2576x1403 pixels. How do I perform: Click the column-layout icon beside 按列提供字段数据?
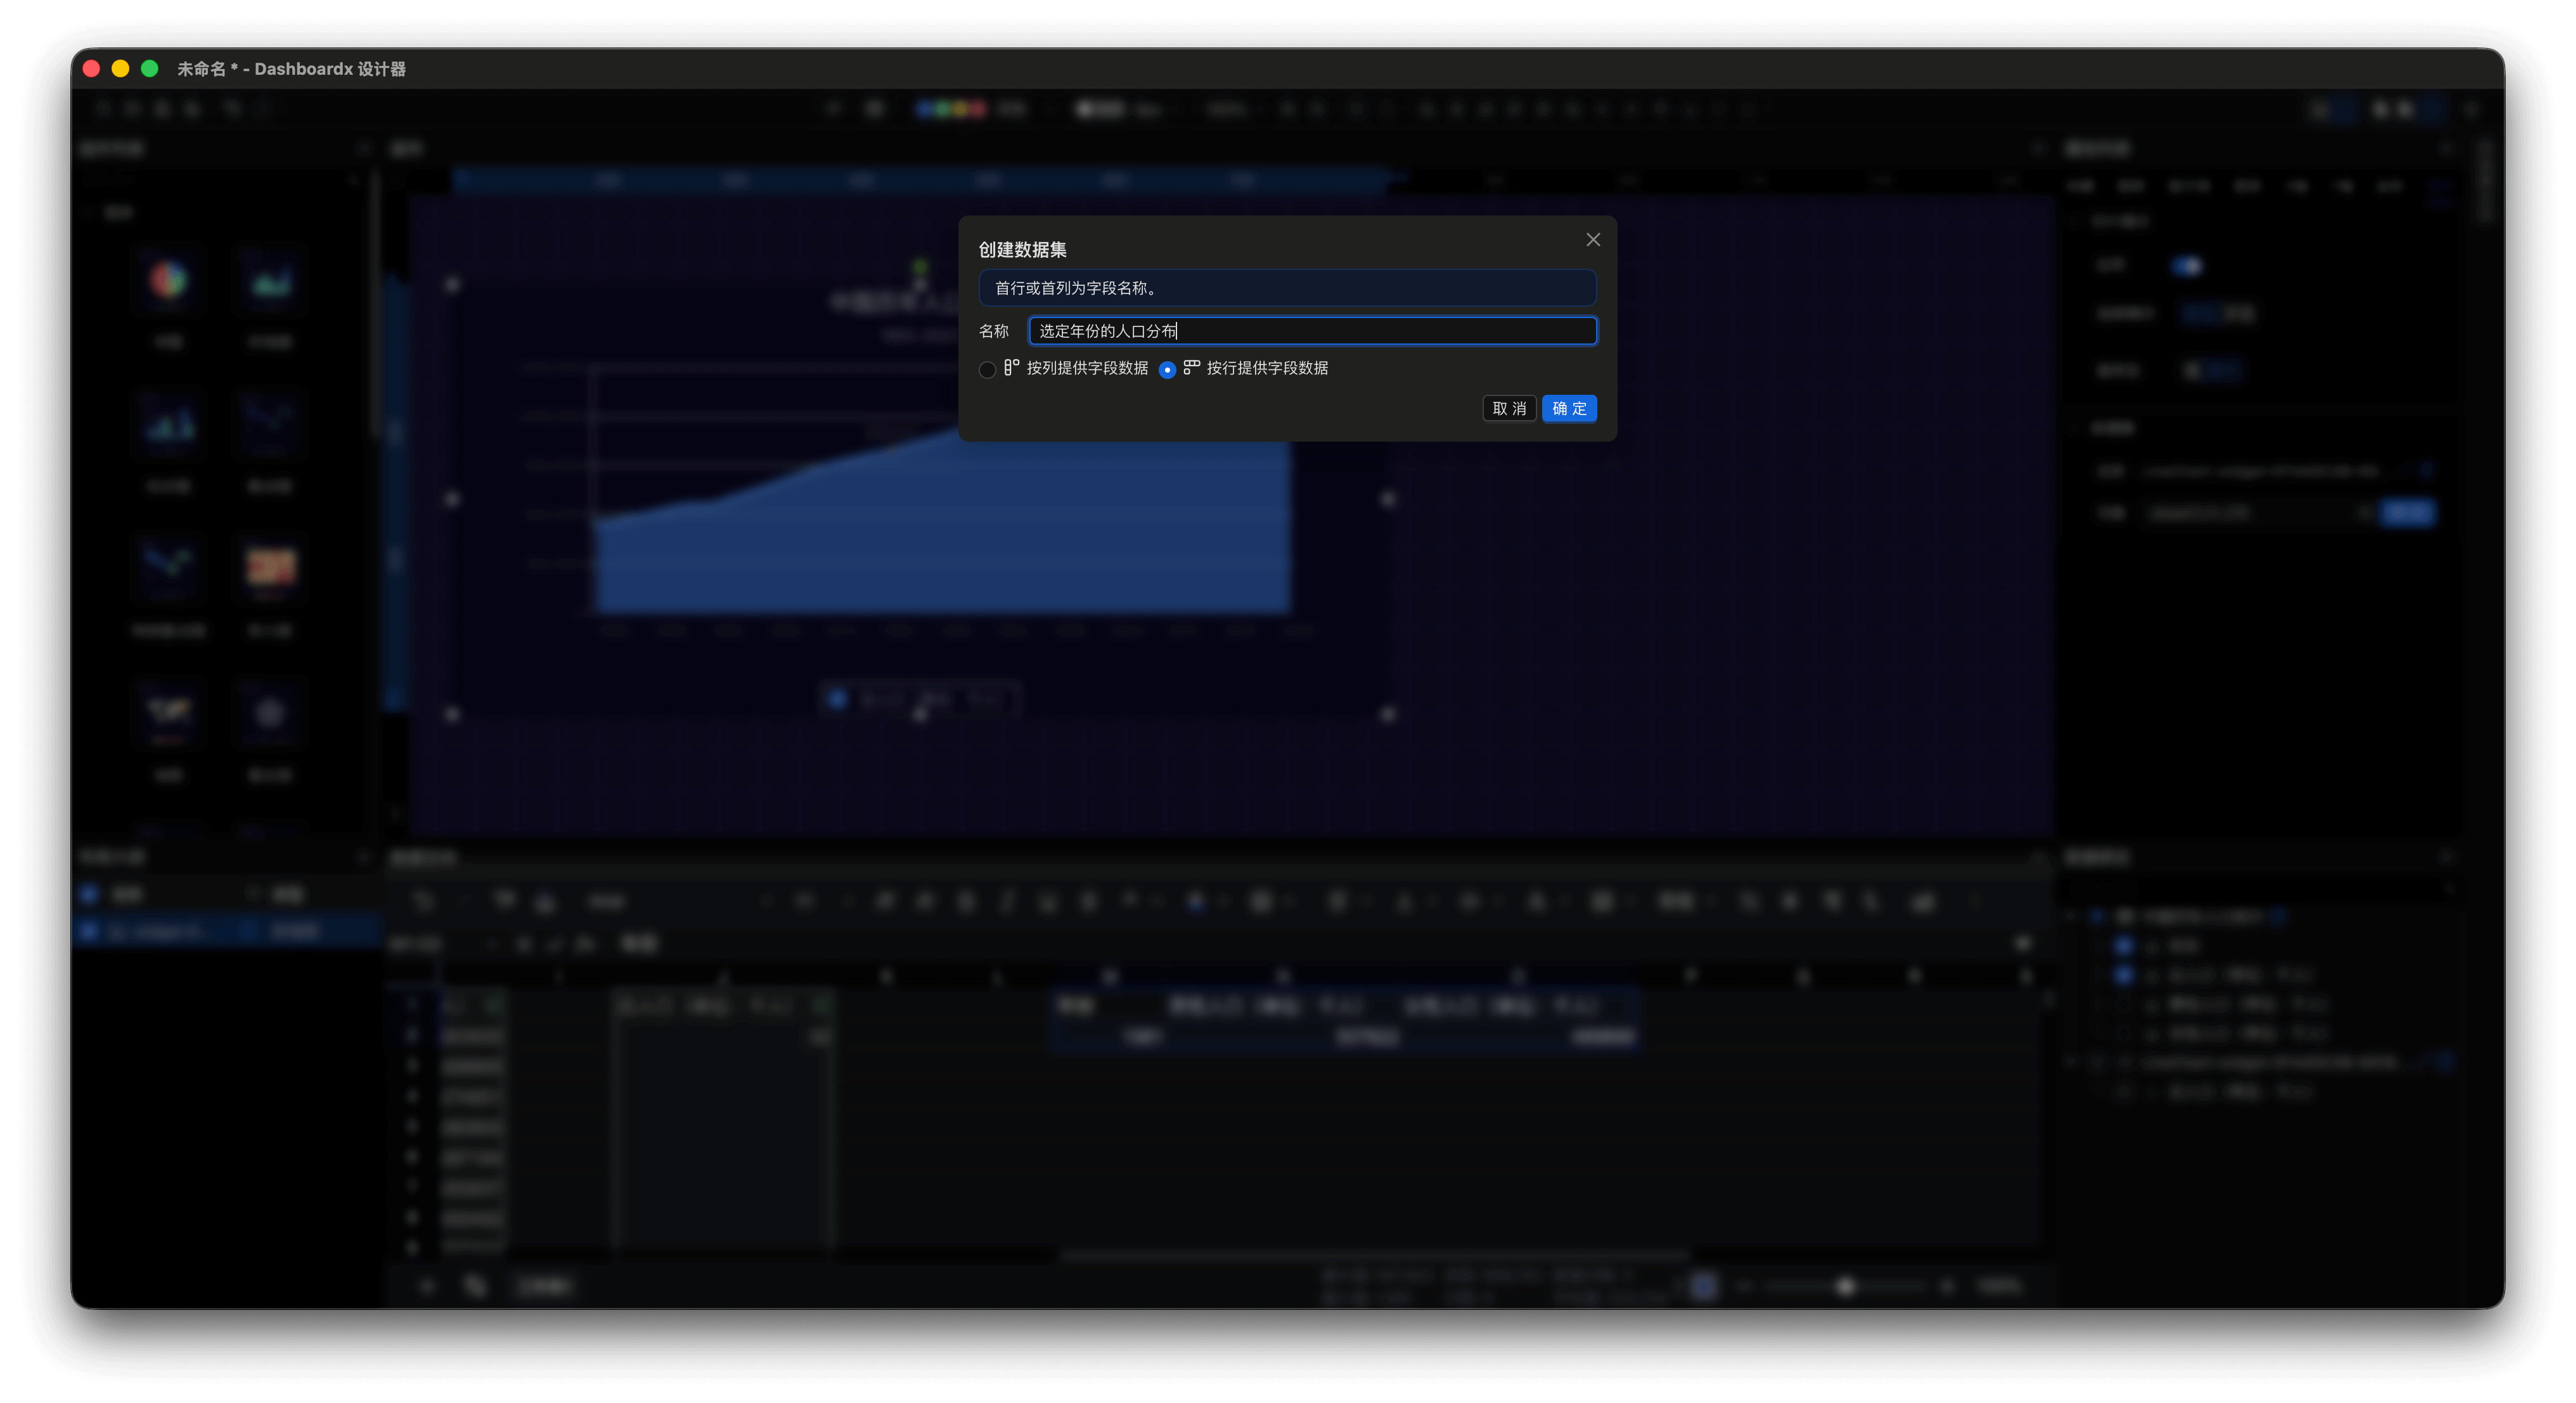click(1011, 368)
